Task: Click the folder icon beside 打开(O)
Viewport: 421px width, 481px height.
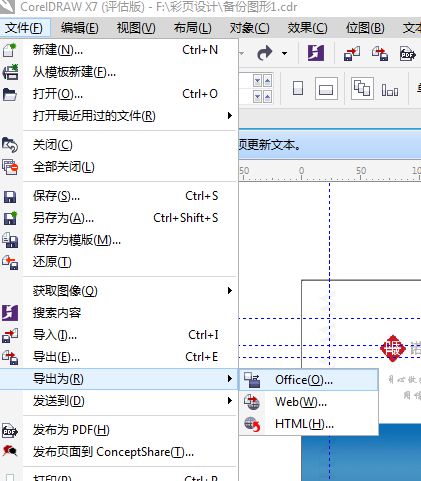Action: pos(10,94)
